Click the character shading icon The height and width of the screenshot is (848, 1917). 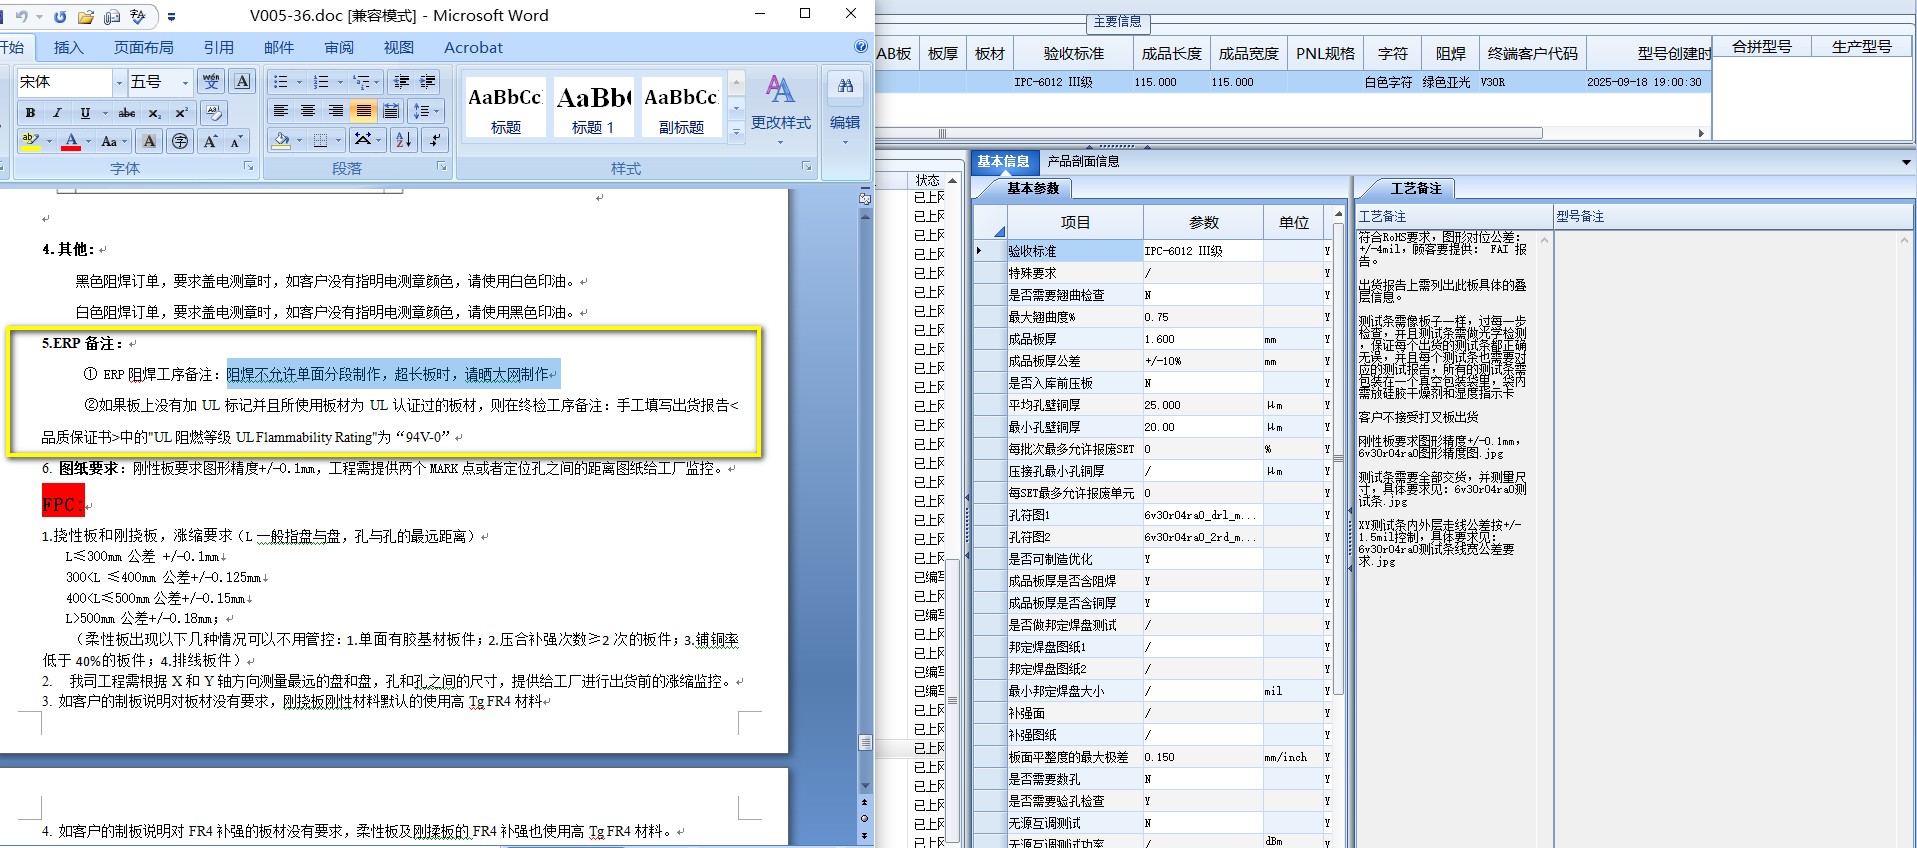[149, 141]
